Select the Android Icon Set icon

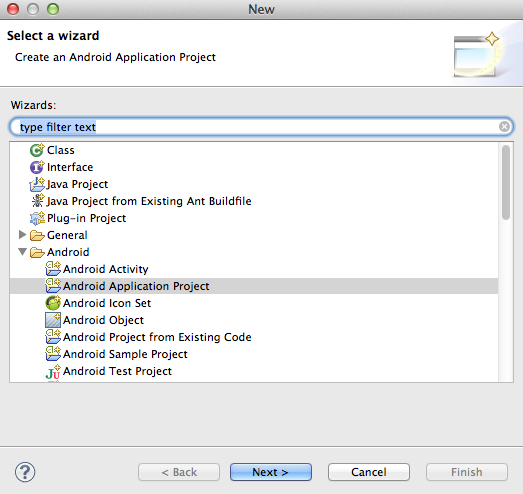pos(53,303)
